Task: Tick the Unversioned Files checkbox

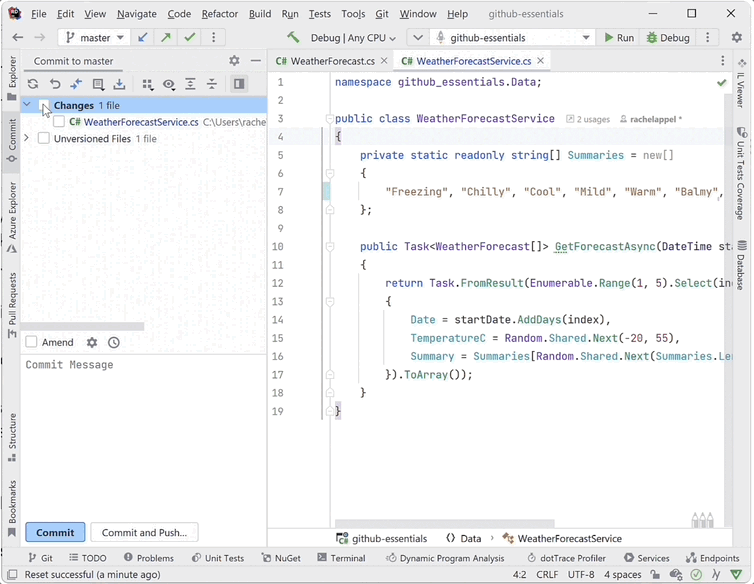Action: (x=44, y=139)
